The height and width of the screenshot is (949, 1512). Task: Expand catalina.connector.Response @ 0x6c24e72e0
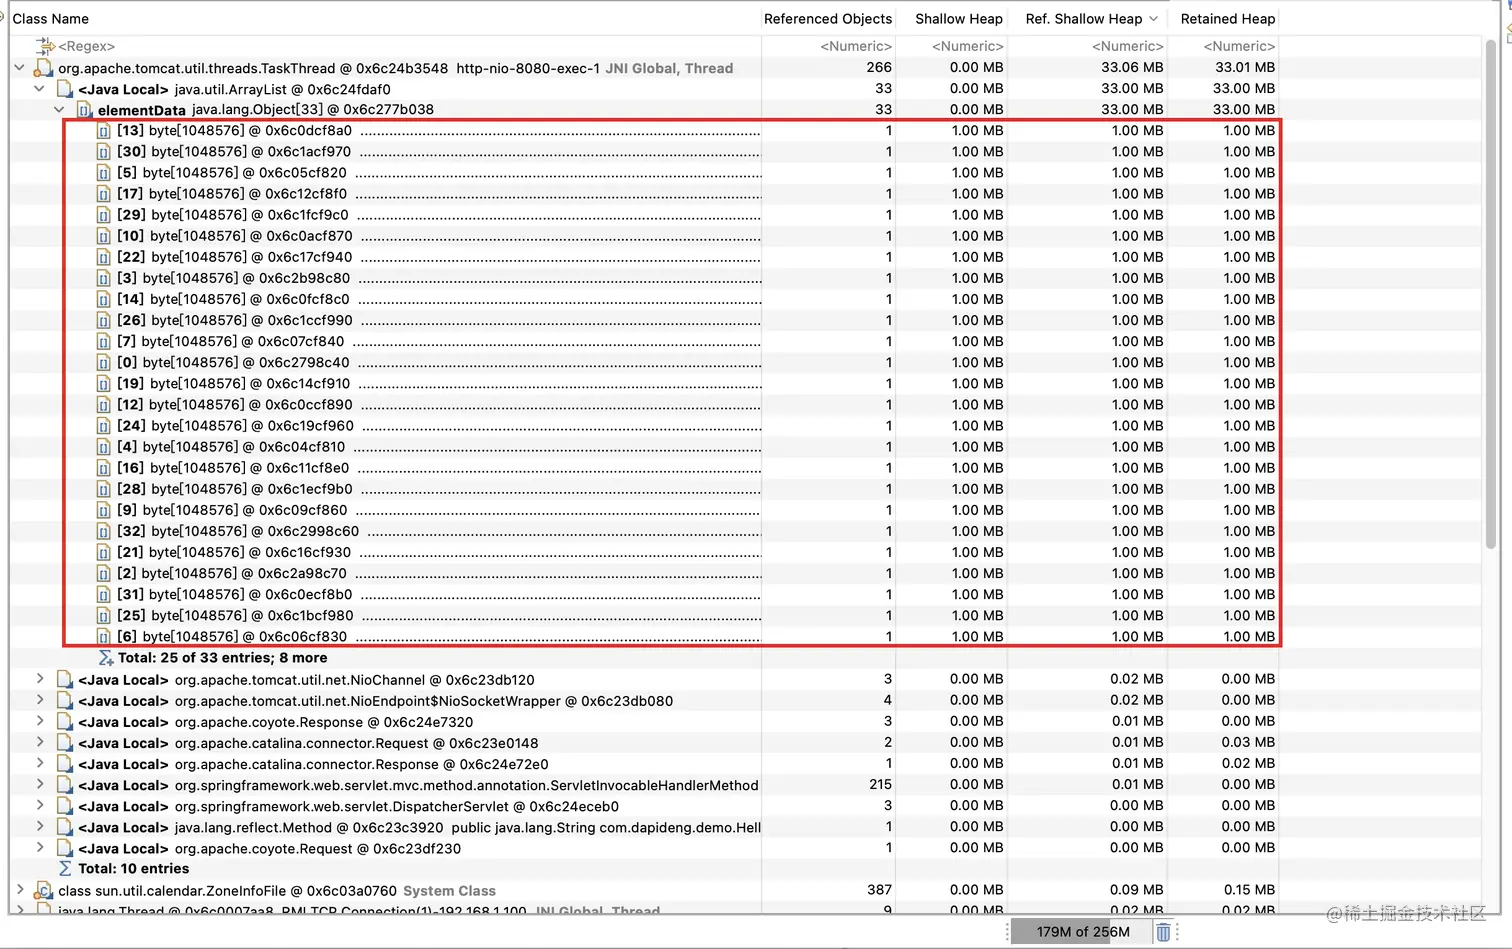tap(39, 763)
